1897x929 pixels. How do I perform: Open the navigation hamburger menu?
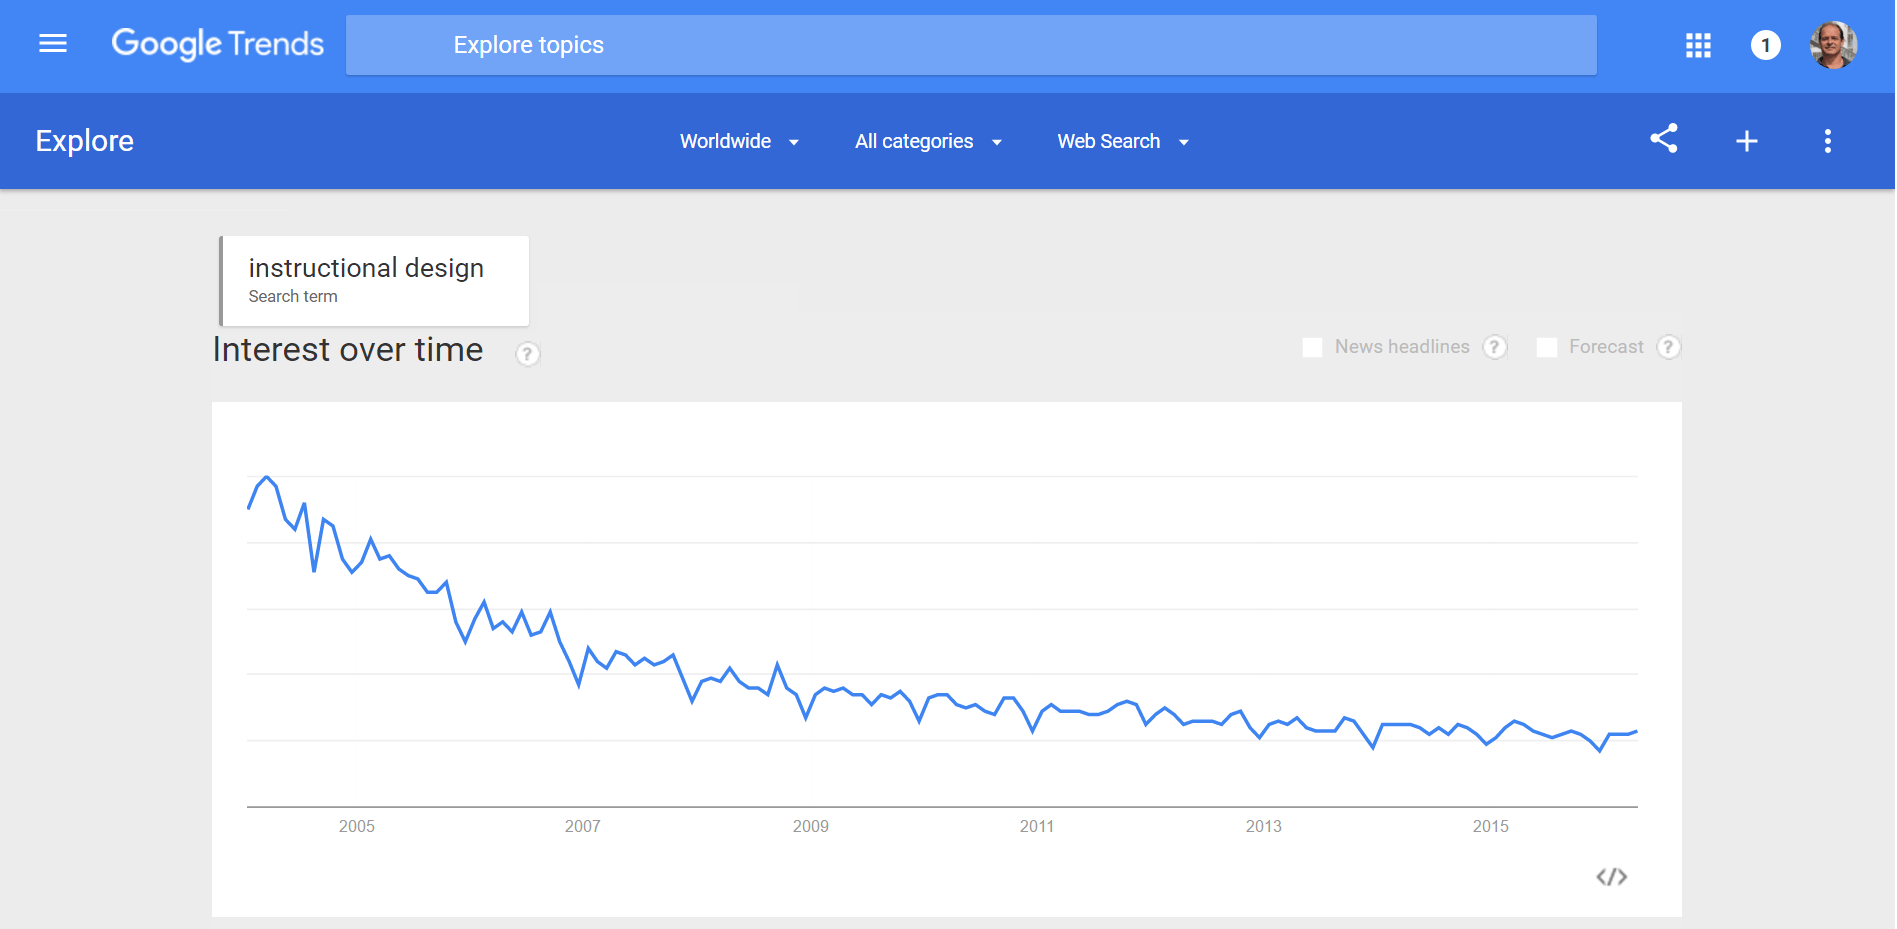(x=52, y=44)
